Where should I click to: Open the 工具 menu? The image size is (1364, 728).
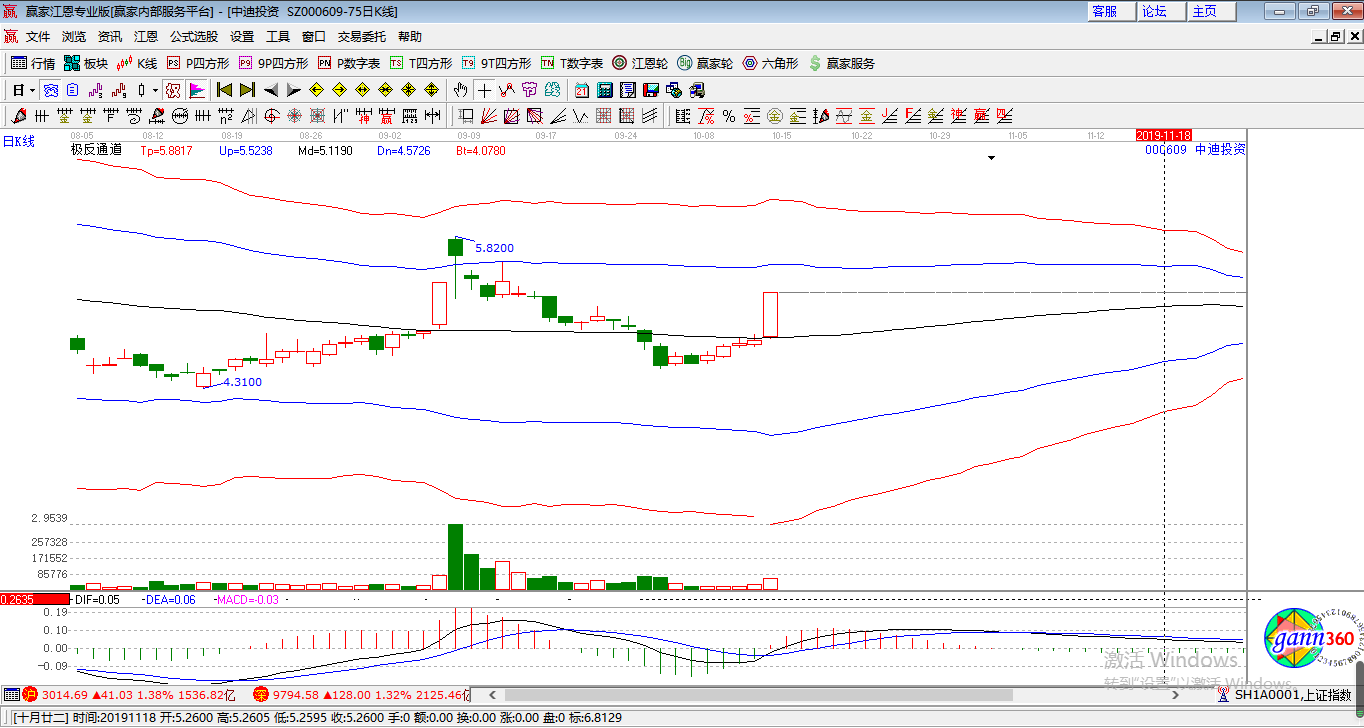278,37
